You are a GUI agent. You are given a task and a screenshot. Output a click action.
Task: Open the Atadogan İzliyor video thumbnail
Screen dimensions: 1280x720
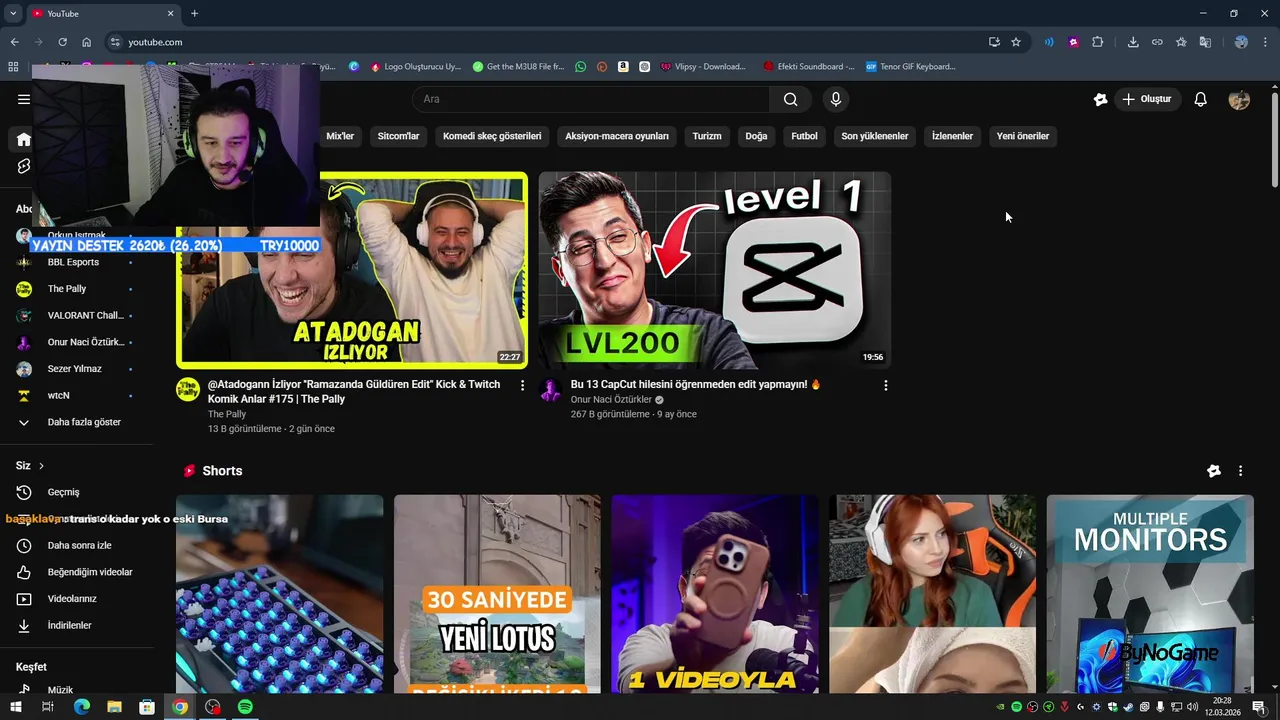tap(352, 270)
